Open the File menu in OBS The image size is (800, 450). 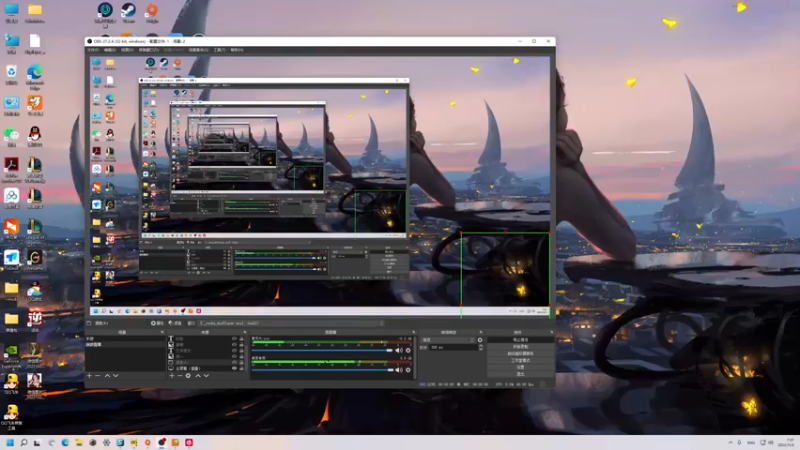coord(93,50)
